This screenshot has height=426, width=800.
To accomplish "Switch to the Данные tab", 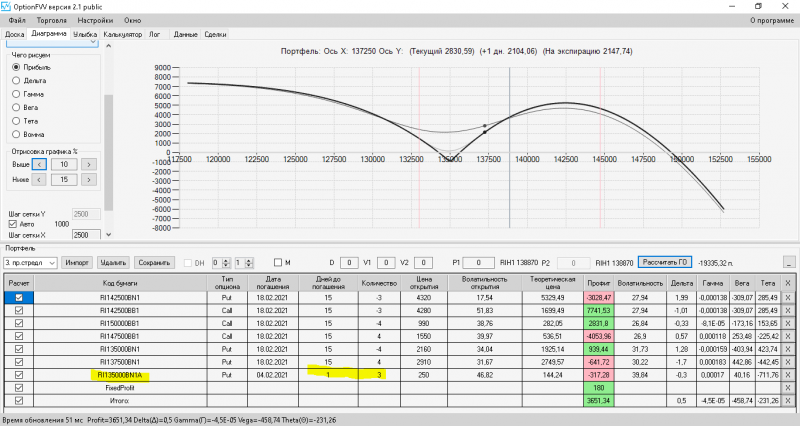I will [x=185, y=34].
